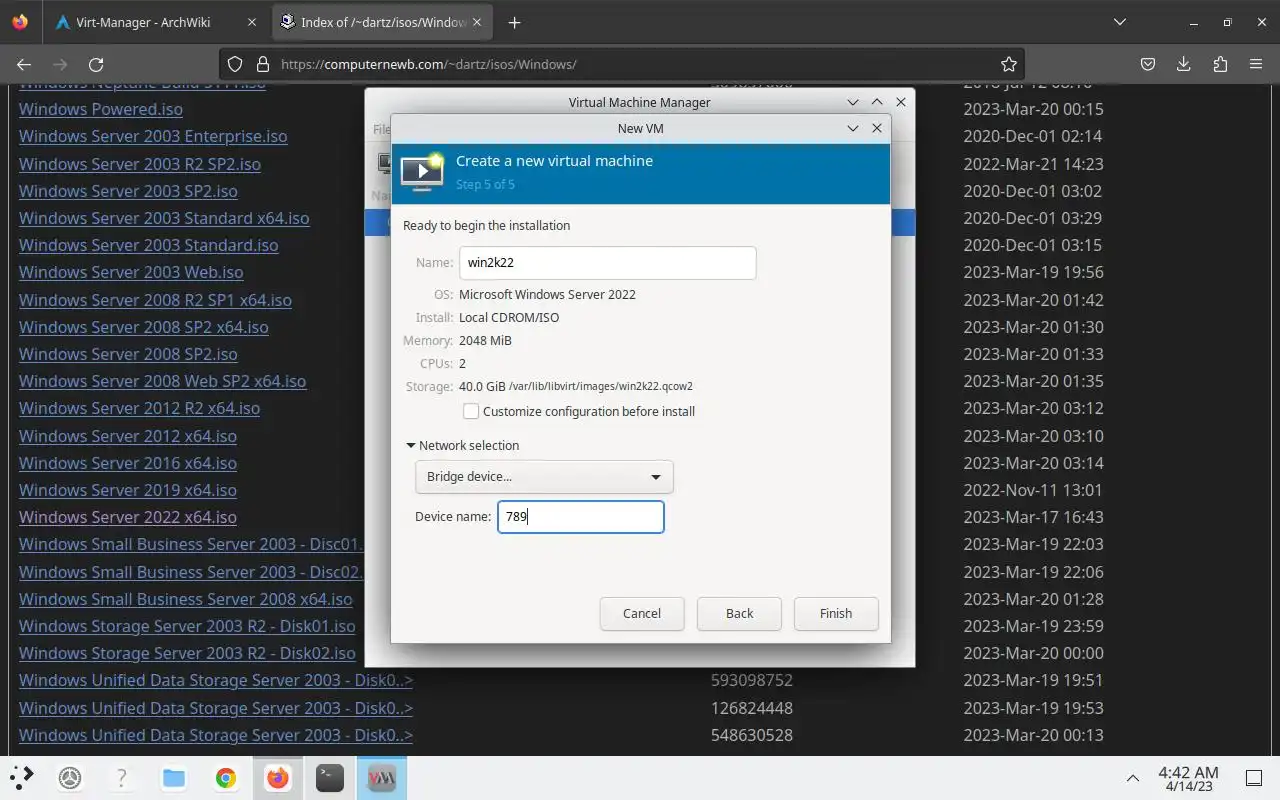This screenshot has width=1280, height=800.
Task: Launch Chrome from the taskbar
Action: pos(226,777)
